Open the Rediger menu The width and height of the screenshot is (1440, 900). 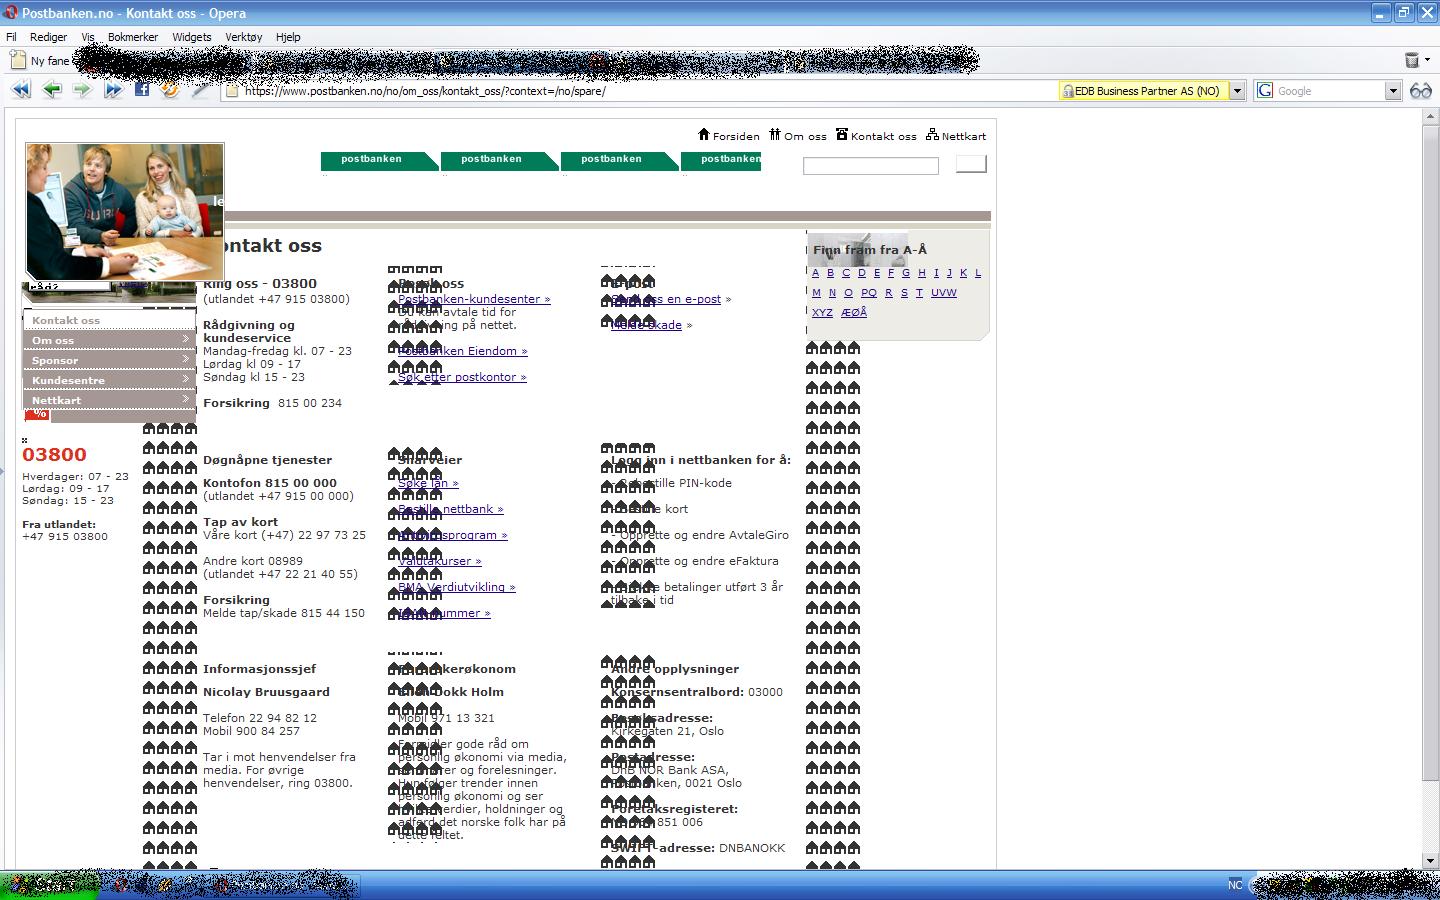coord(48,37)
